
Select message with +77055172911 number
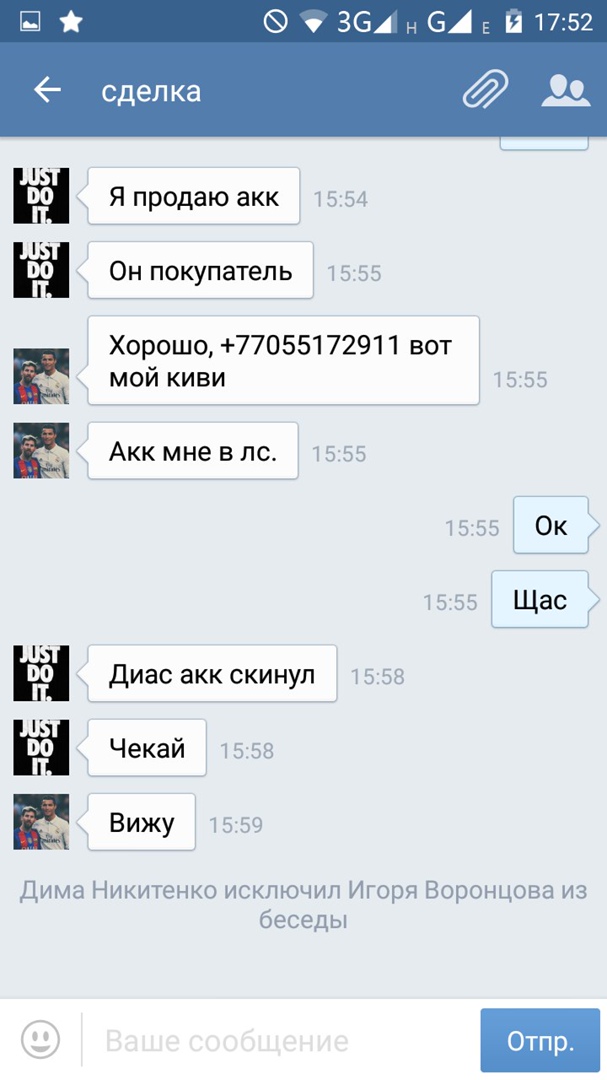click(283, 360)
